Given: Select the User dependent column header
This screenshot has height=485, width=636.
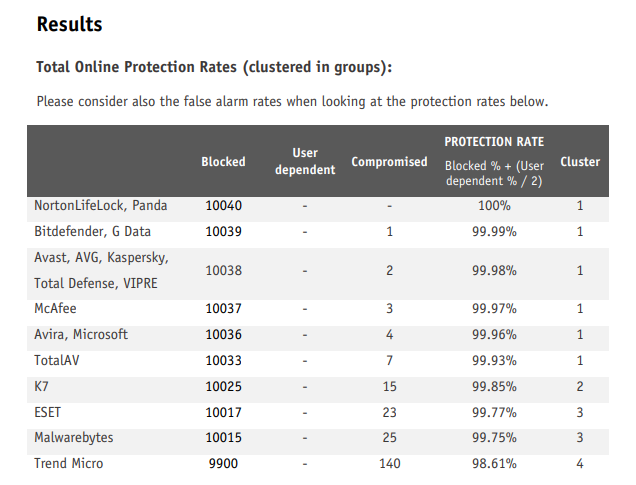Looking at the screenshot, I should pos(305,161).
